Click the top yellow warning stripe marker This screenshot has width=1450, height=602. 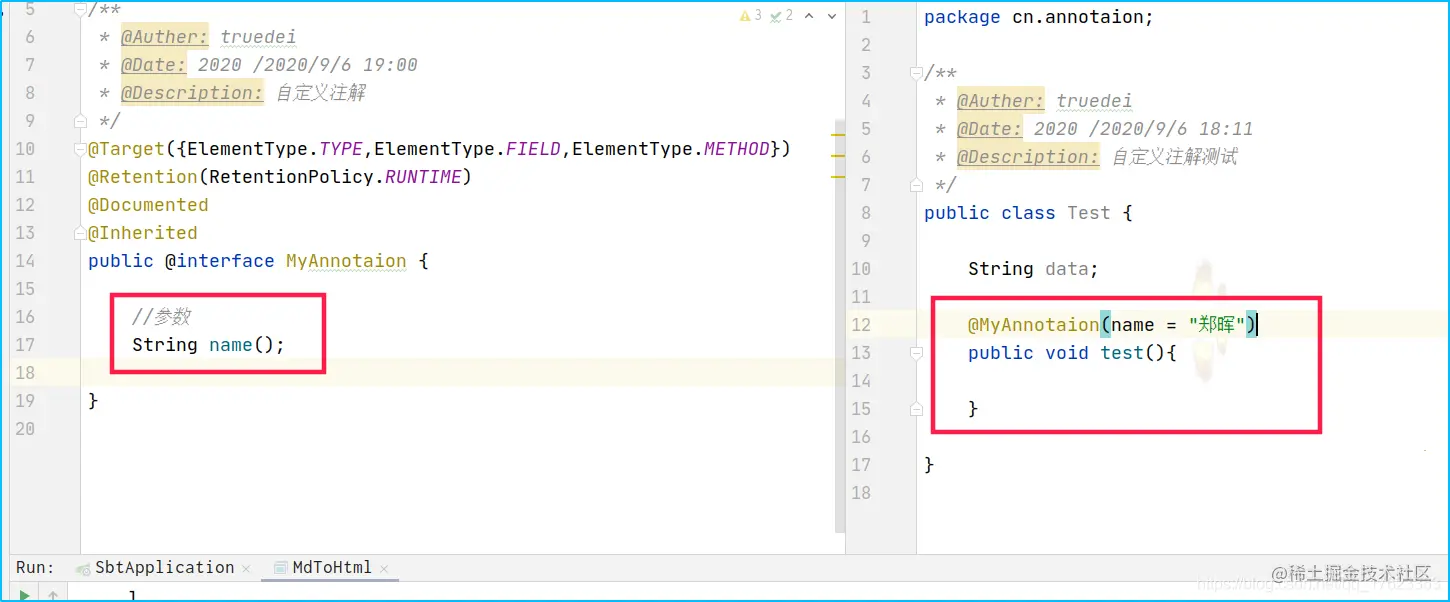(x=838, y=133)
